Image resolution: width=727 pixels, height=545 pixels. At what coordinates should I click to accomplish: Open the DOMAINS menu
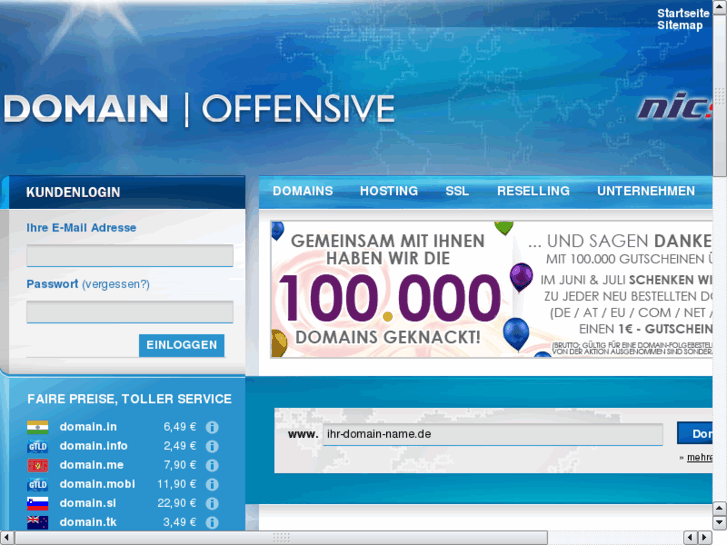(303, 191)
